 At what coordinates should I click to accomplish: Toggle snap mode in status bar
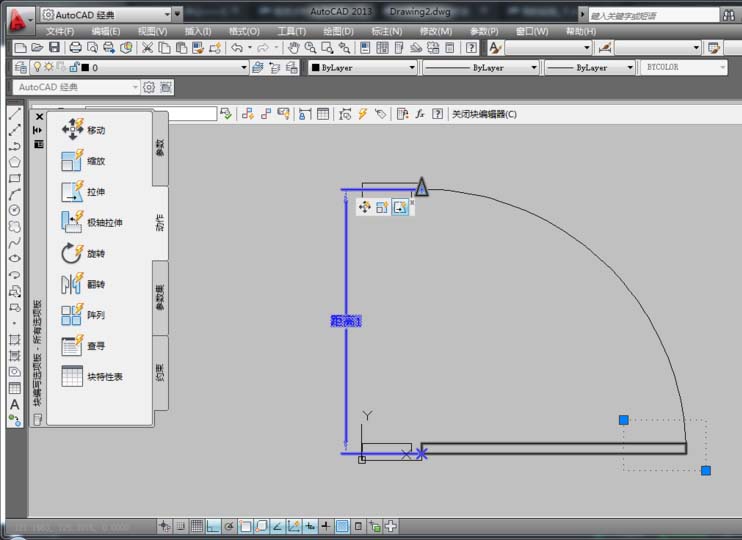(181, 526)
